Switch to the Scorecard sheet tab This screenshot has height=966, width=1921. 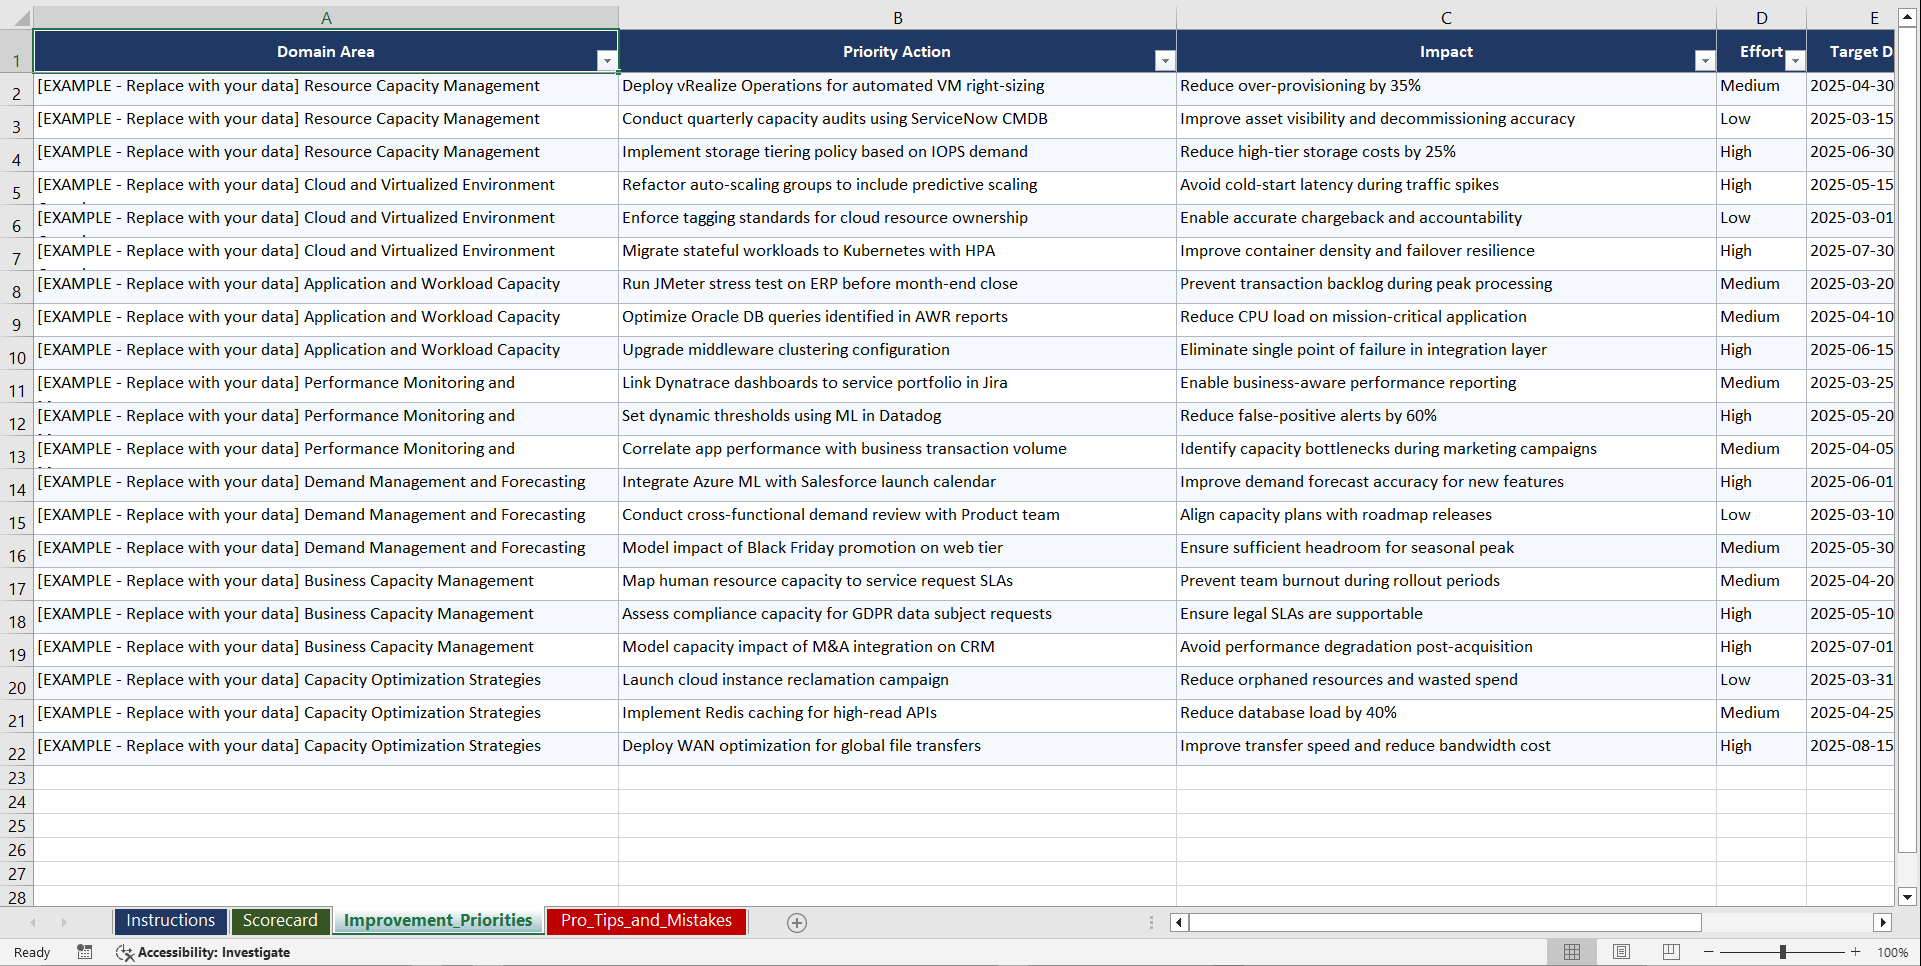click(x=281, y=920)
